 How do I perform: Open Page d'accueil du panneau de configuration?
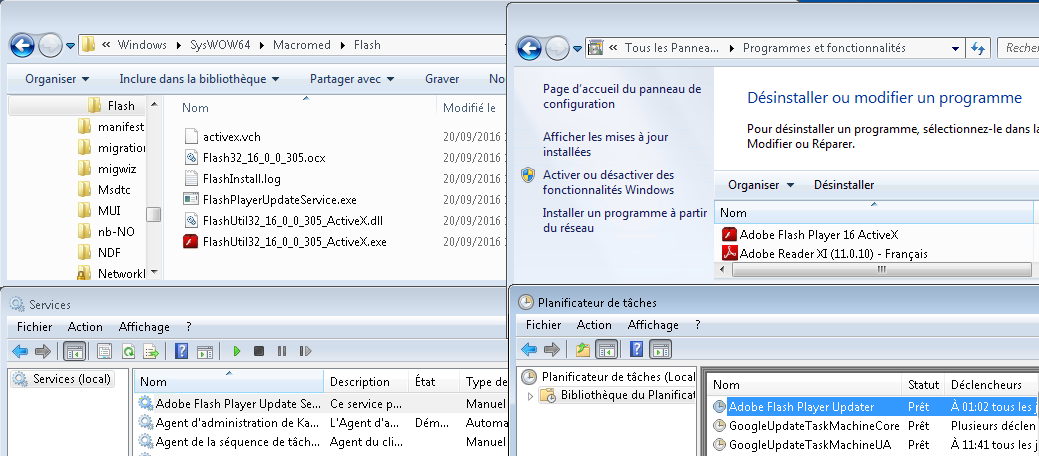(x=622, y=96)
